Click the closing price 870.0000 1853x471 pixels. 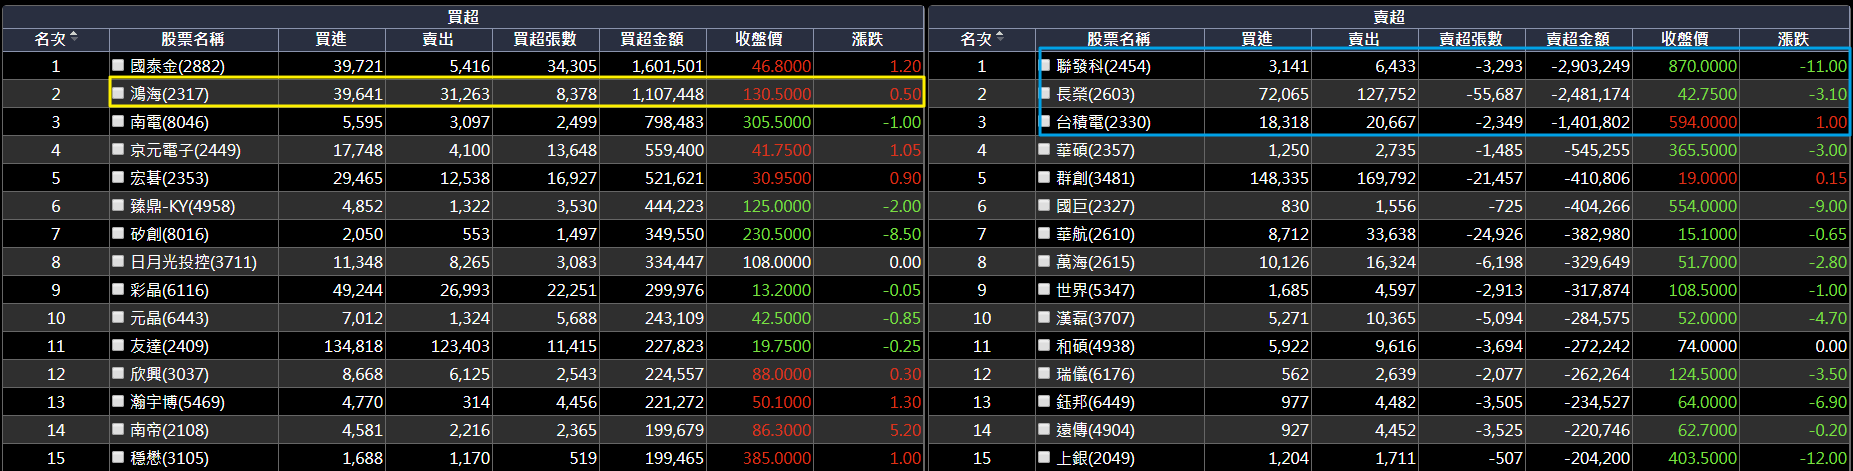coord(1703,66)
